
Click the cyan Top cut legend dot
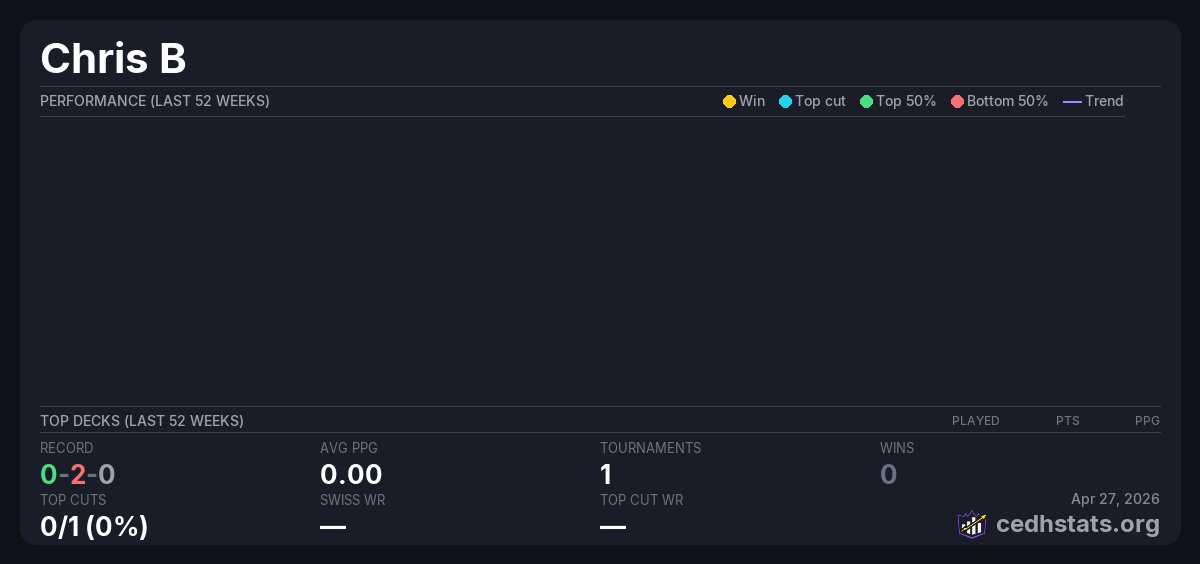tap(785, 101)
